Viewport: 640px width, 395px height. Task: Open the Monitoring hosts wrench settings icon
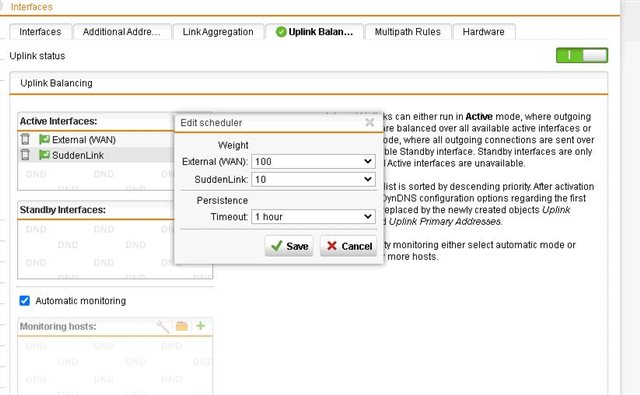(163, 326)
